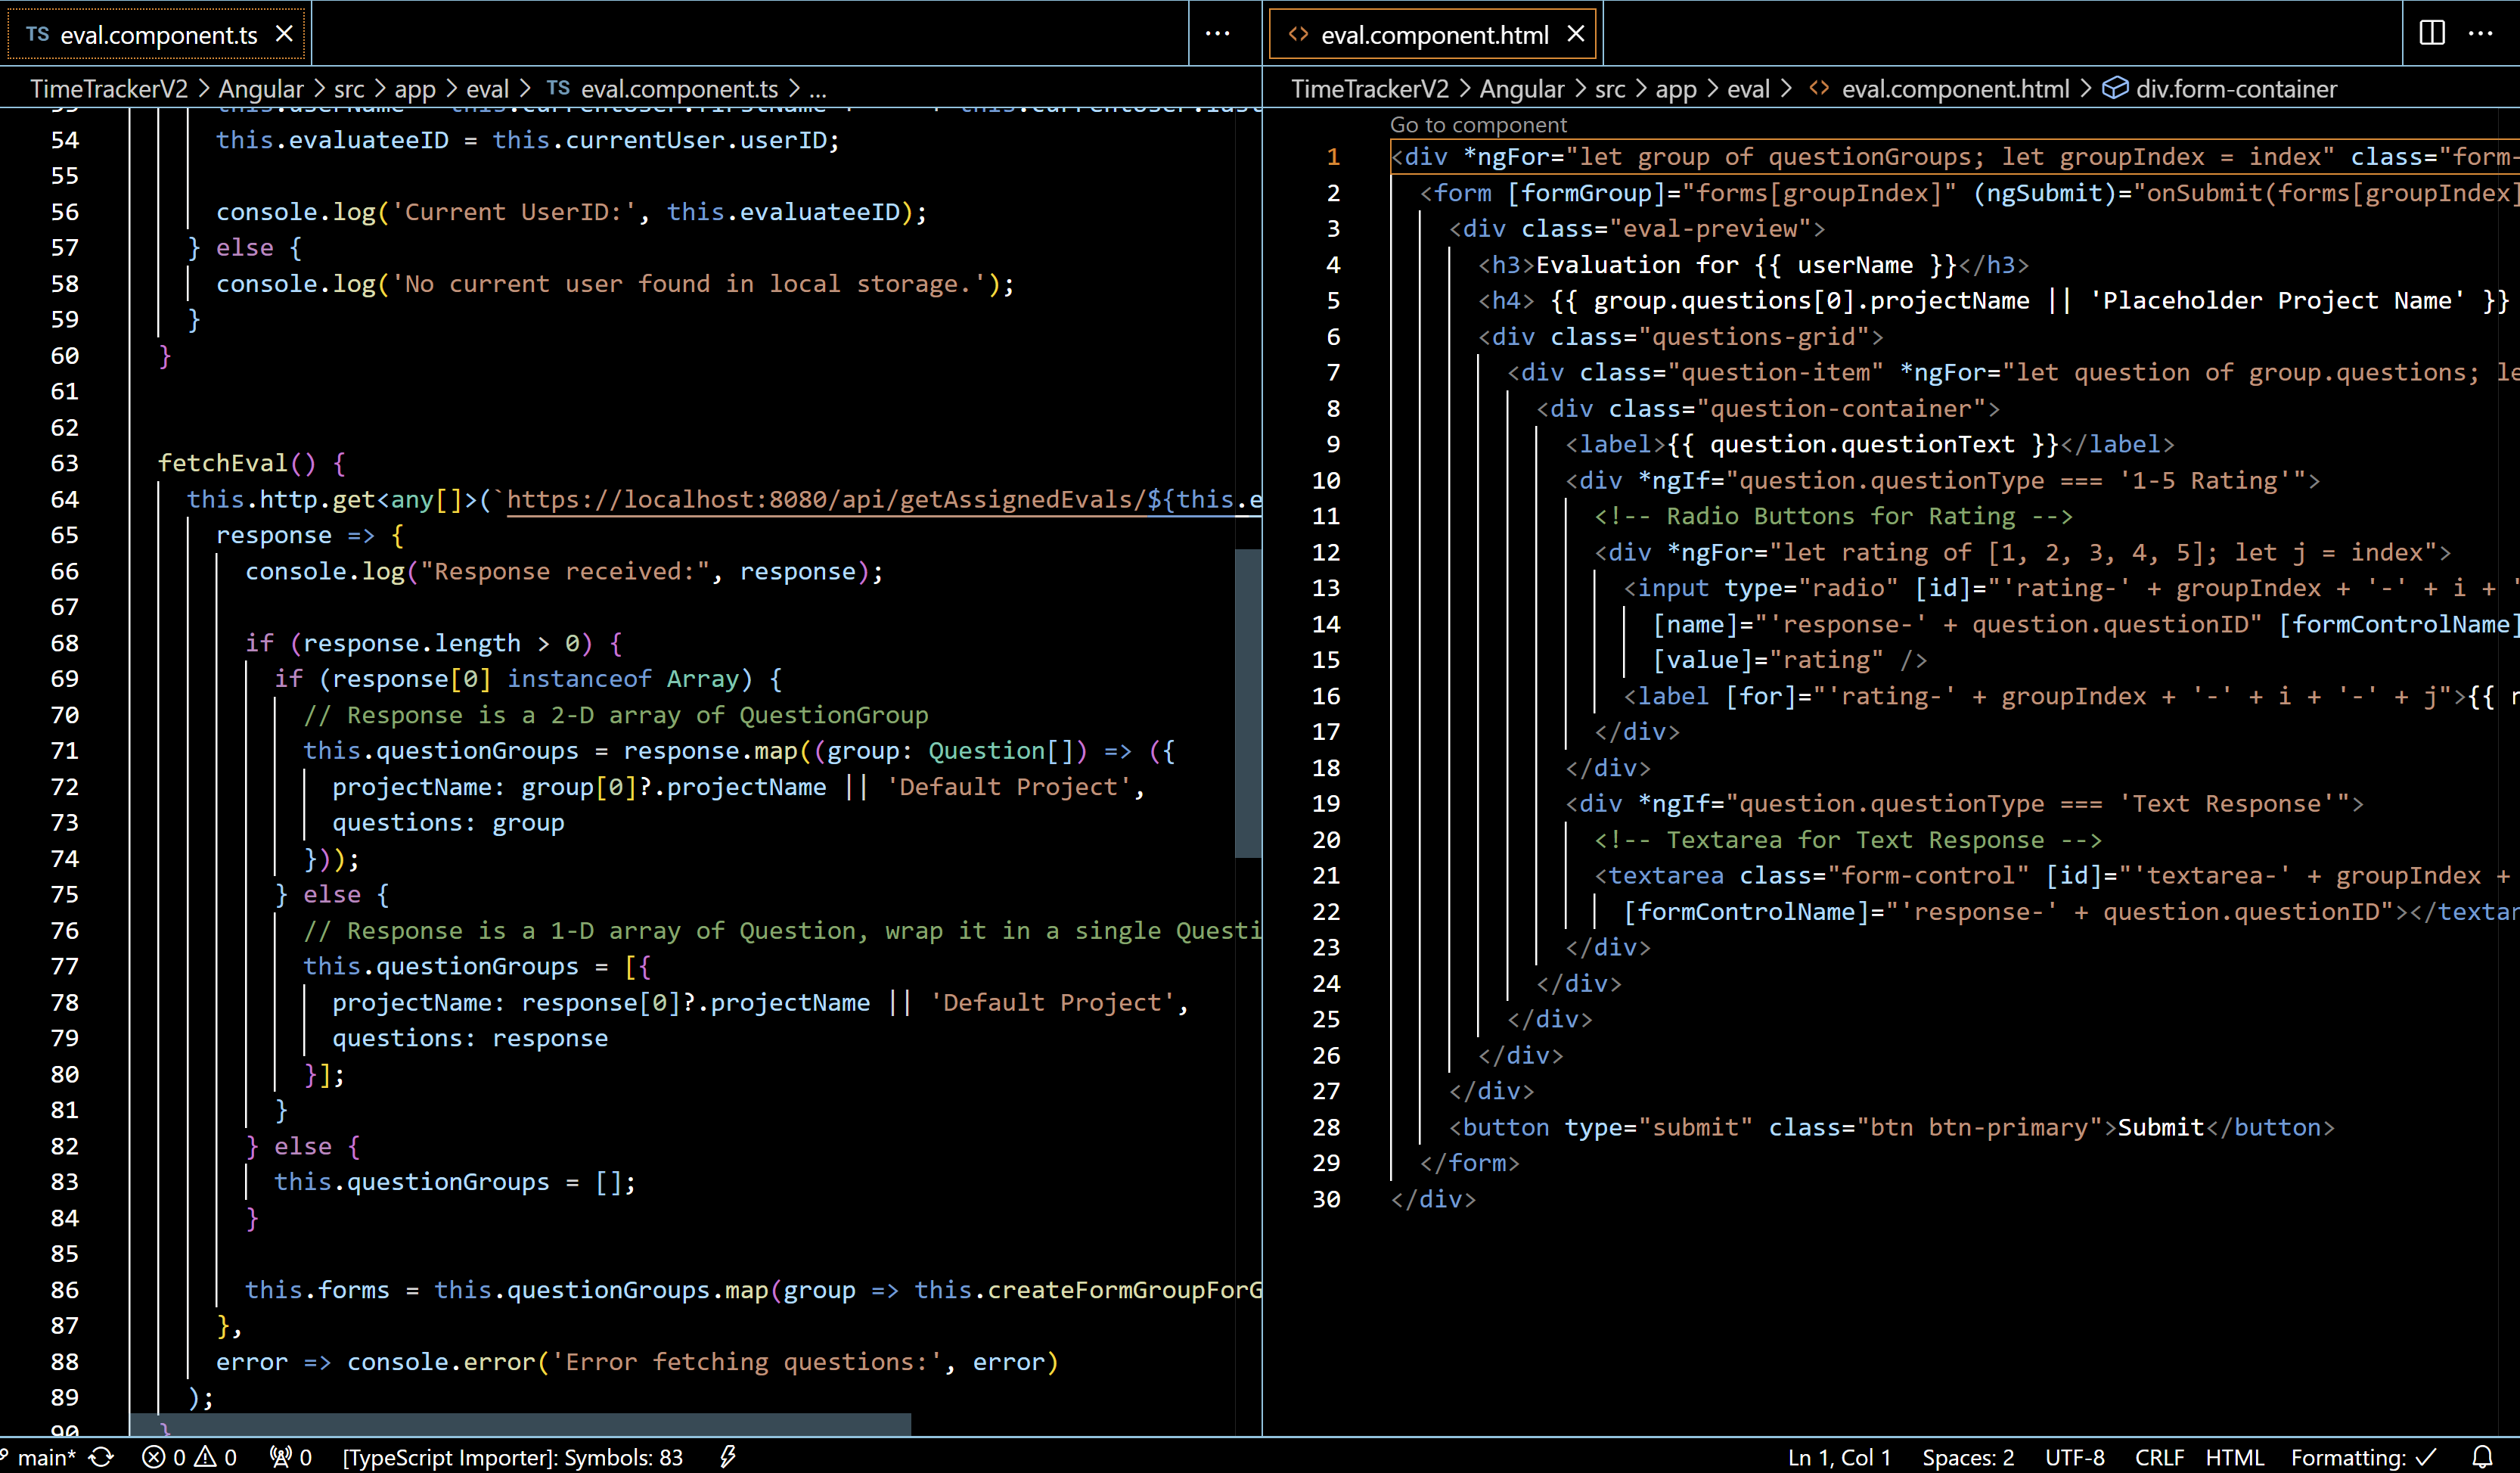This screenshot has height=1473, width=2520.
Task: Click the Submit button text in HTML
Action: [2160, 1127]
